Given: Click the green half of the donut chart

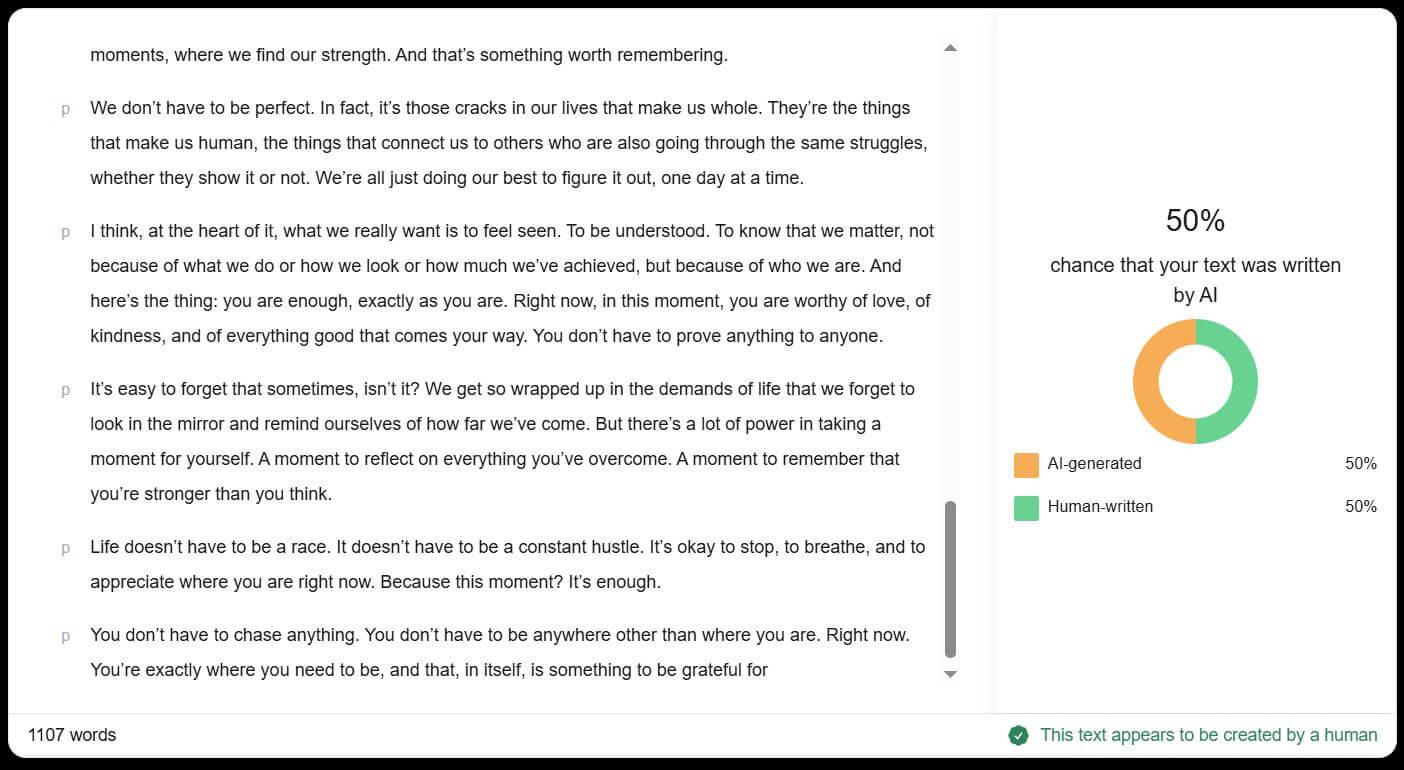Looking at the screenshot, I should pyautogui.click(x=1245, y=382).
